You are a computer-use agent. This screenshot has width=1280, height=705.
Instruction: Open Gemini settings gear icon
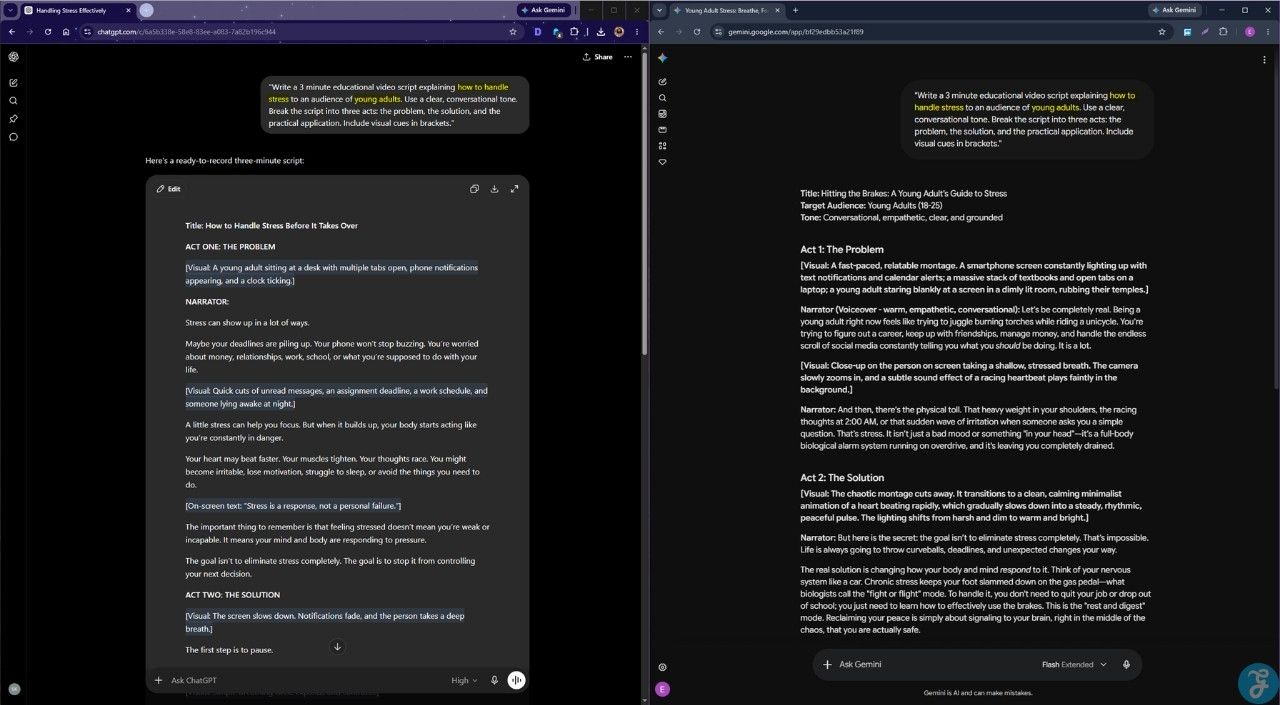coord(662,667)
